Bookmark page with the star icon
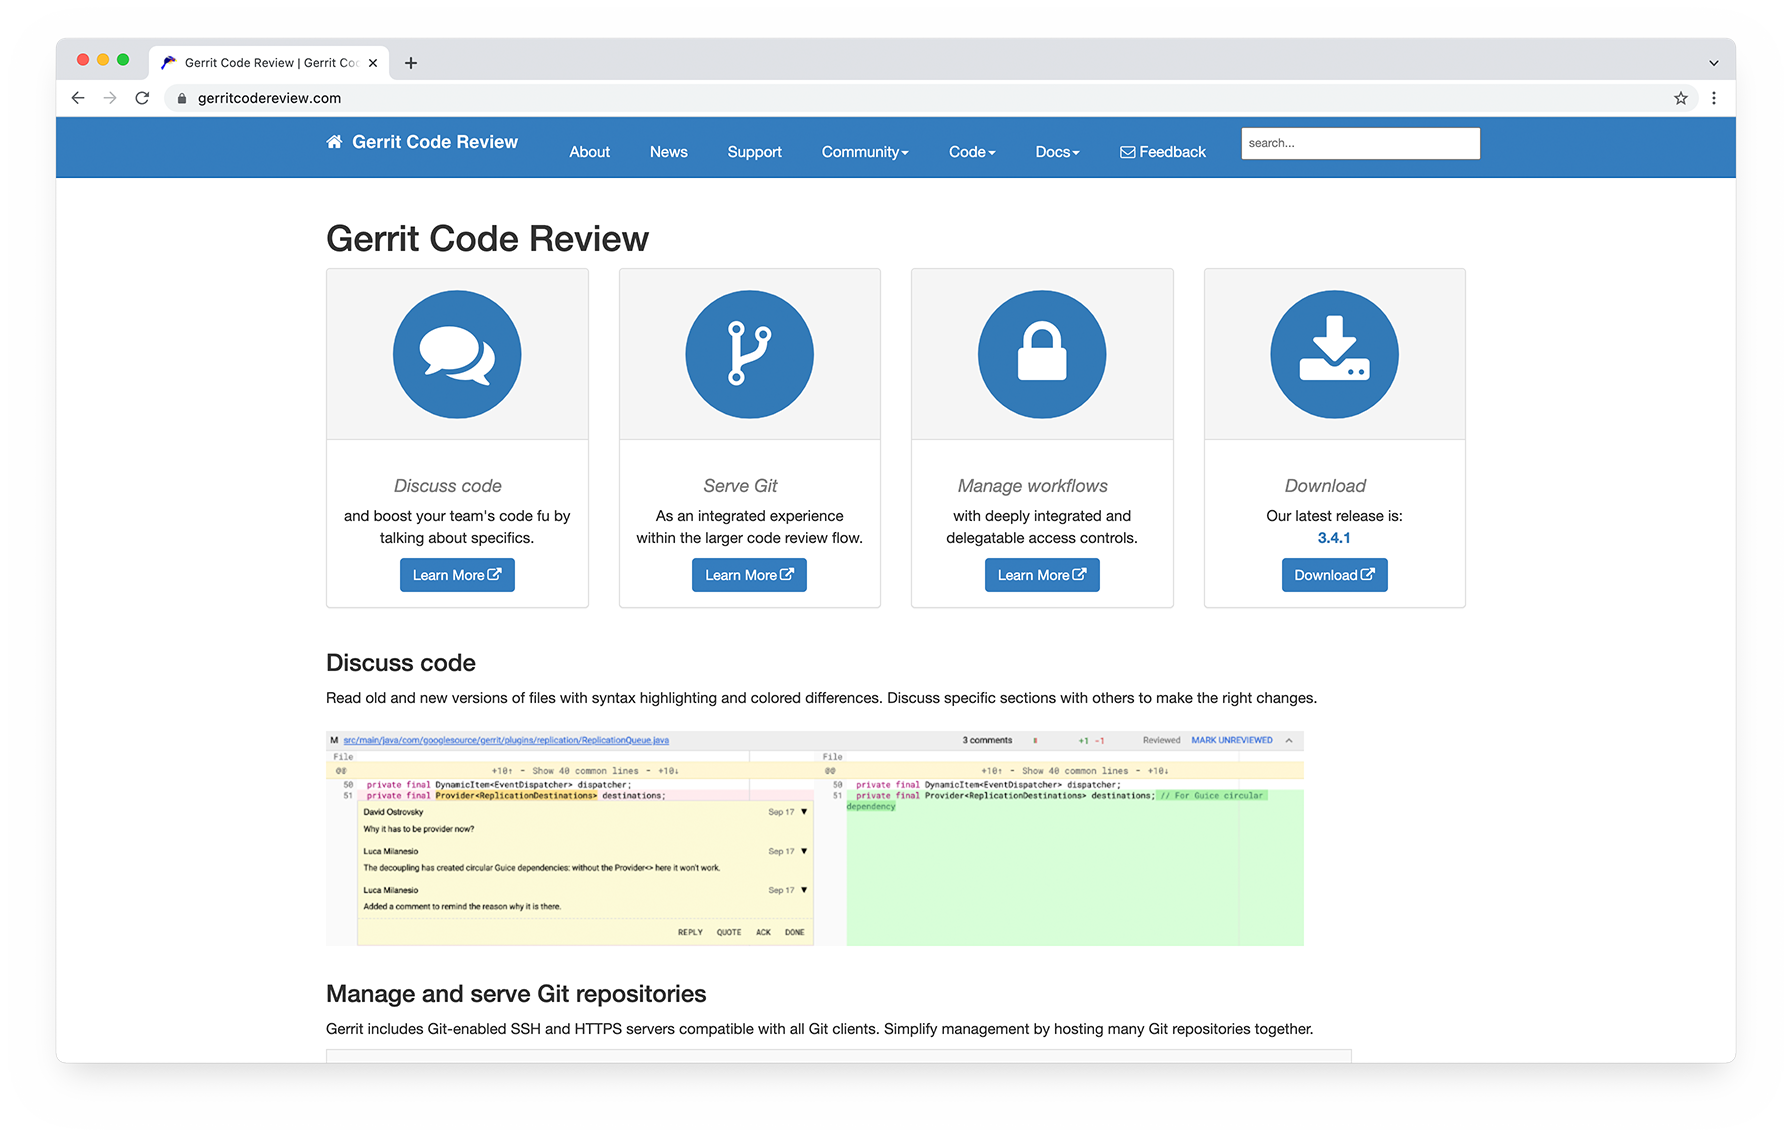This screenshot has width=1792, height=1137. coord(1681,98)
